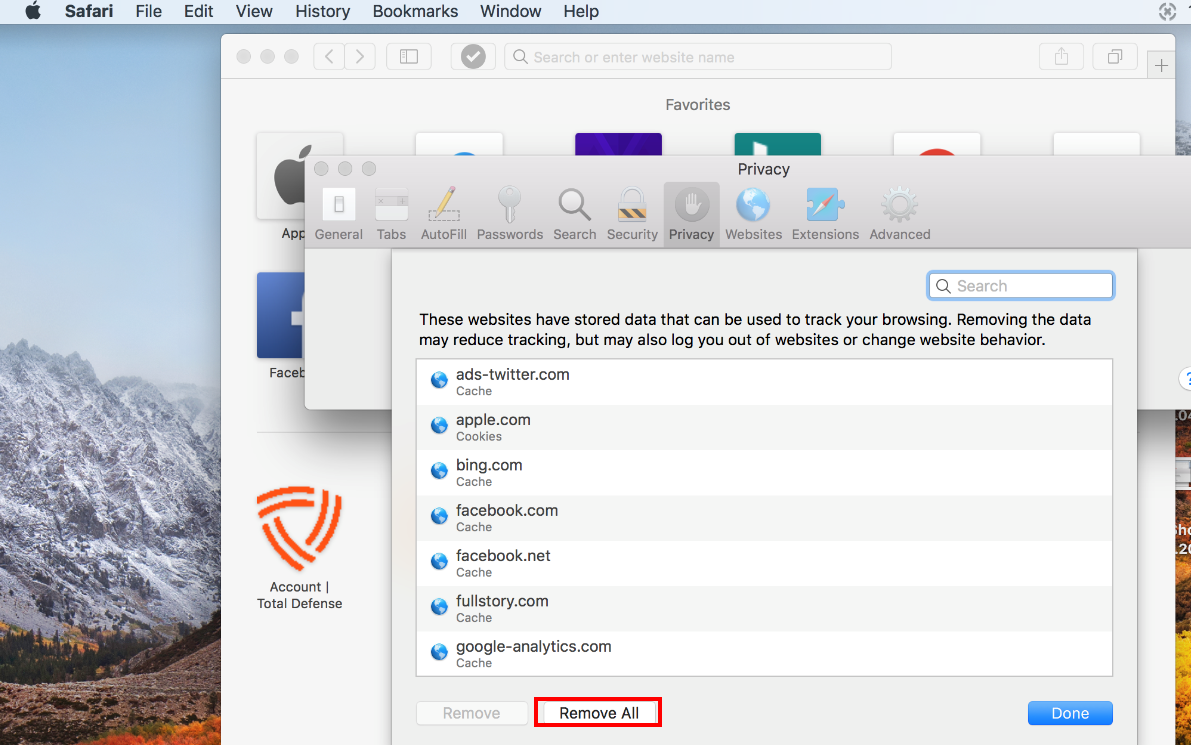1191x745 pixels.
Task: Switch to the AutoFill preferences pane
Action: click(444, 214)
